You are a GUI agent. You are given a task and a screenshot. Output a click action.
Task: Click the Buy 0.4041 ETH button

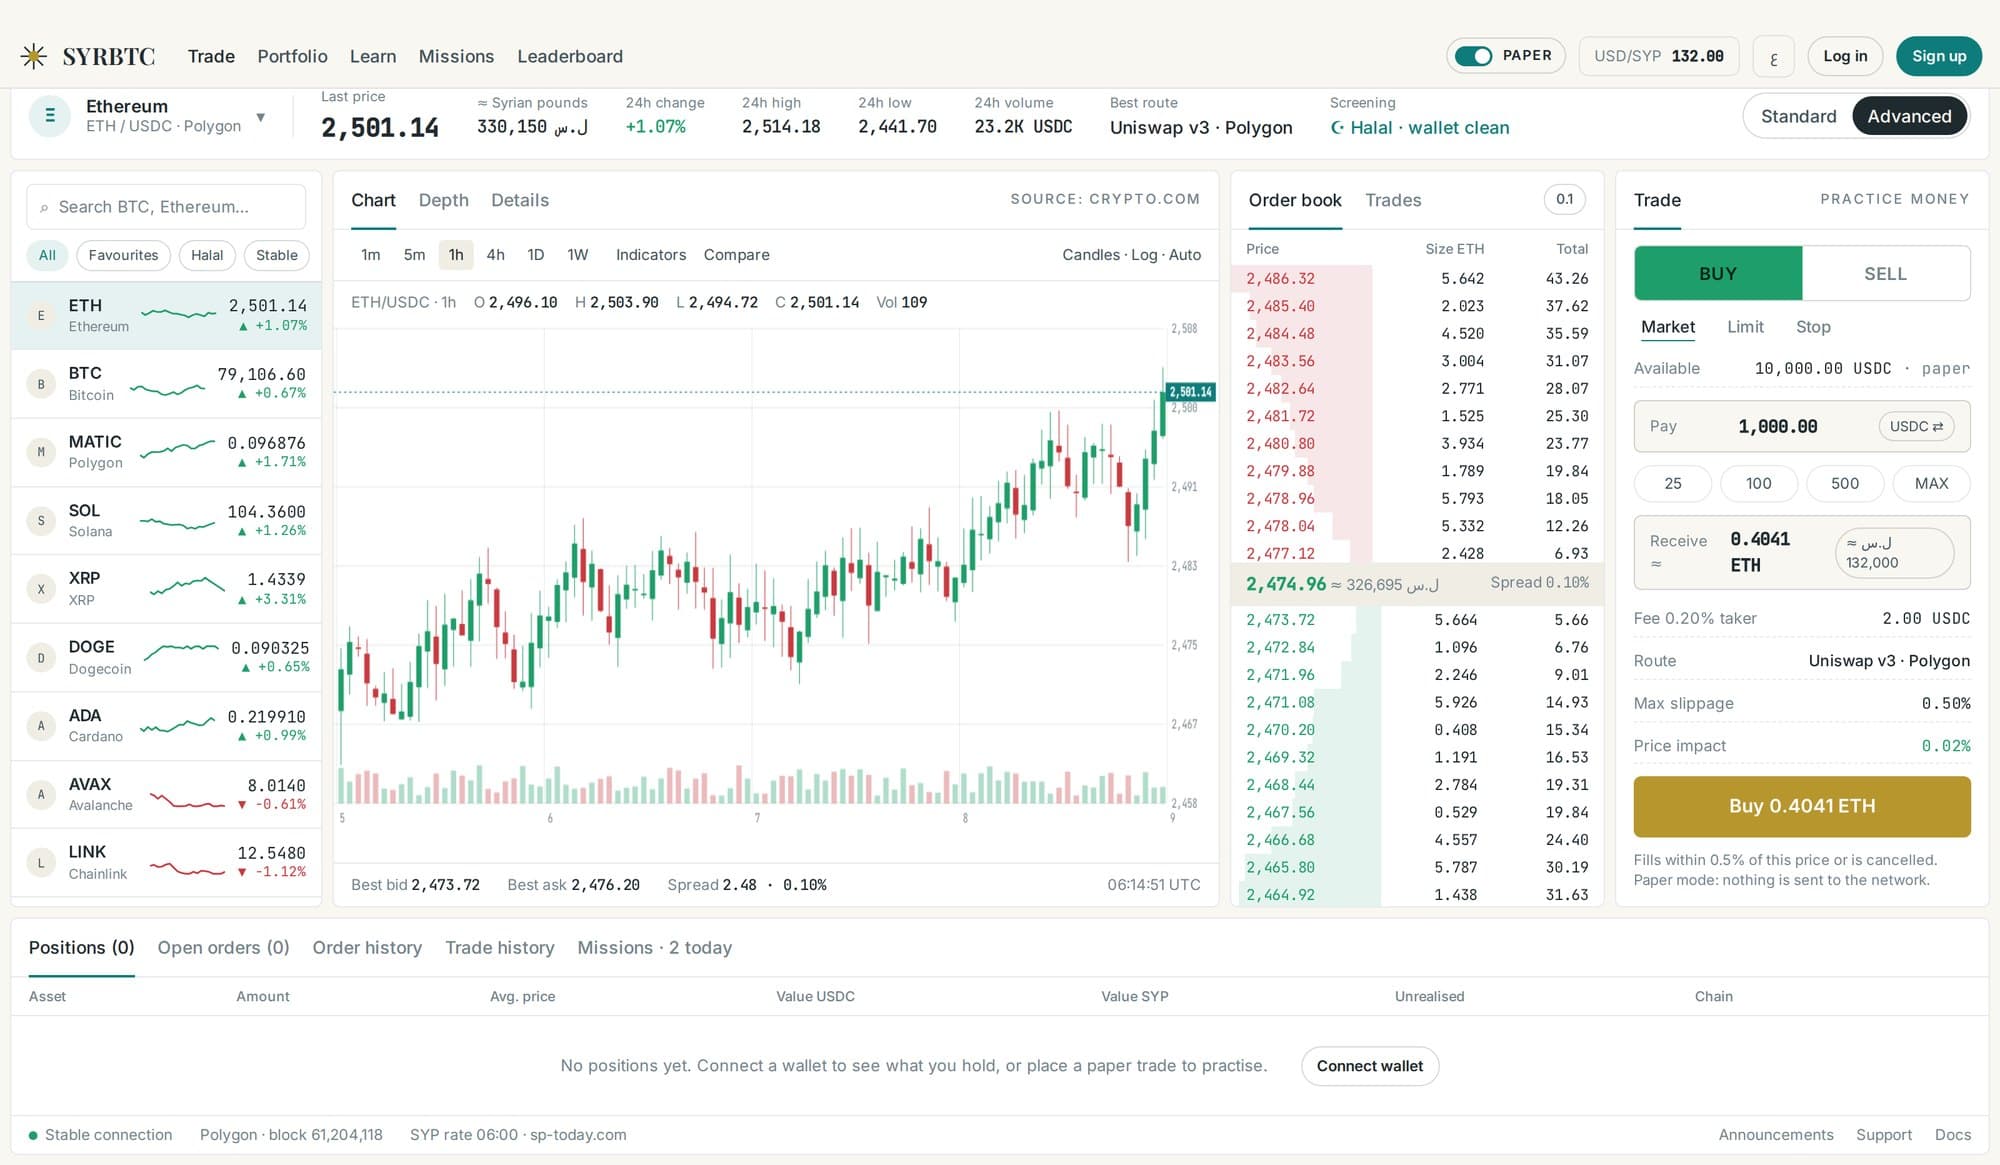(1802, 806)
